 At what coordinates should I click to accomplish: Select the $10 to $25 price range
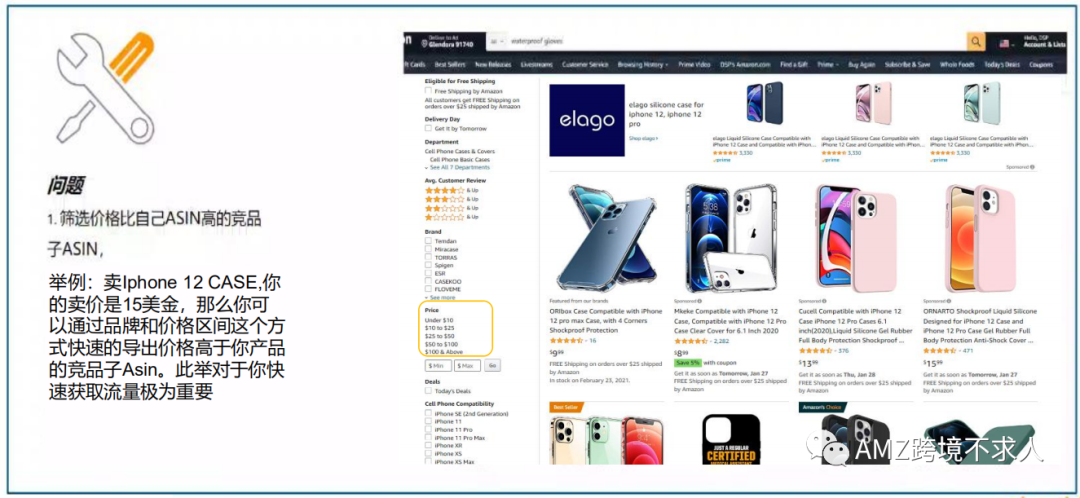(x=439, y=328)
